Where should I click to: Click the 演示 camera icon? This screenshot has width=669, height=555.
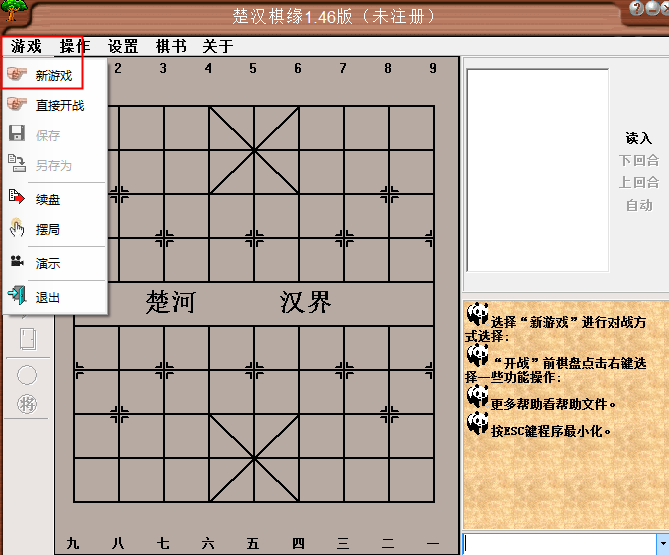17,261
